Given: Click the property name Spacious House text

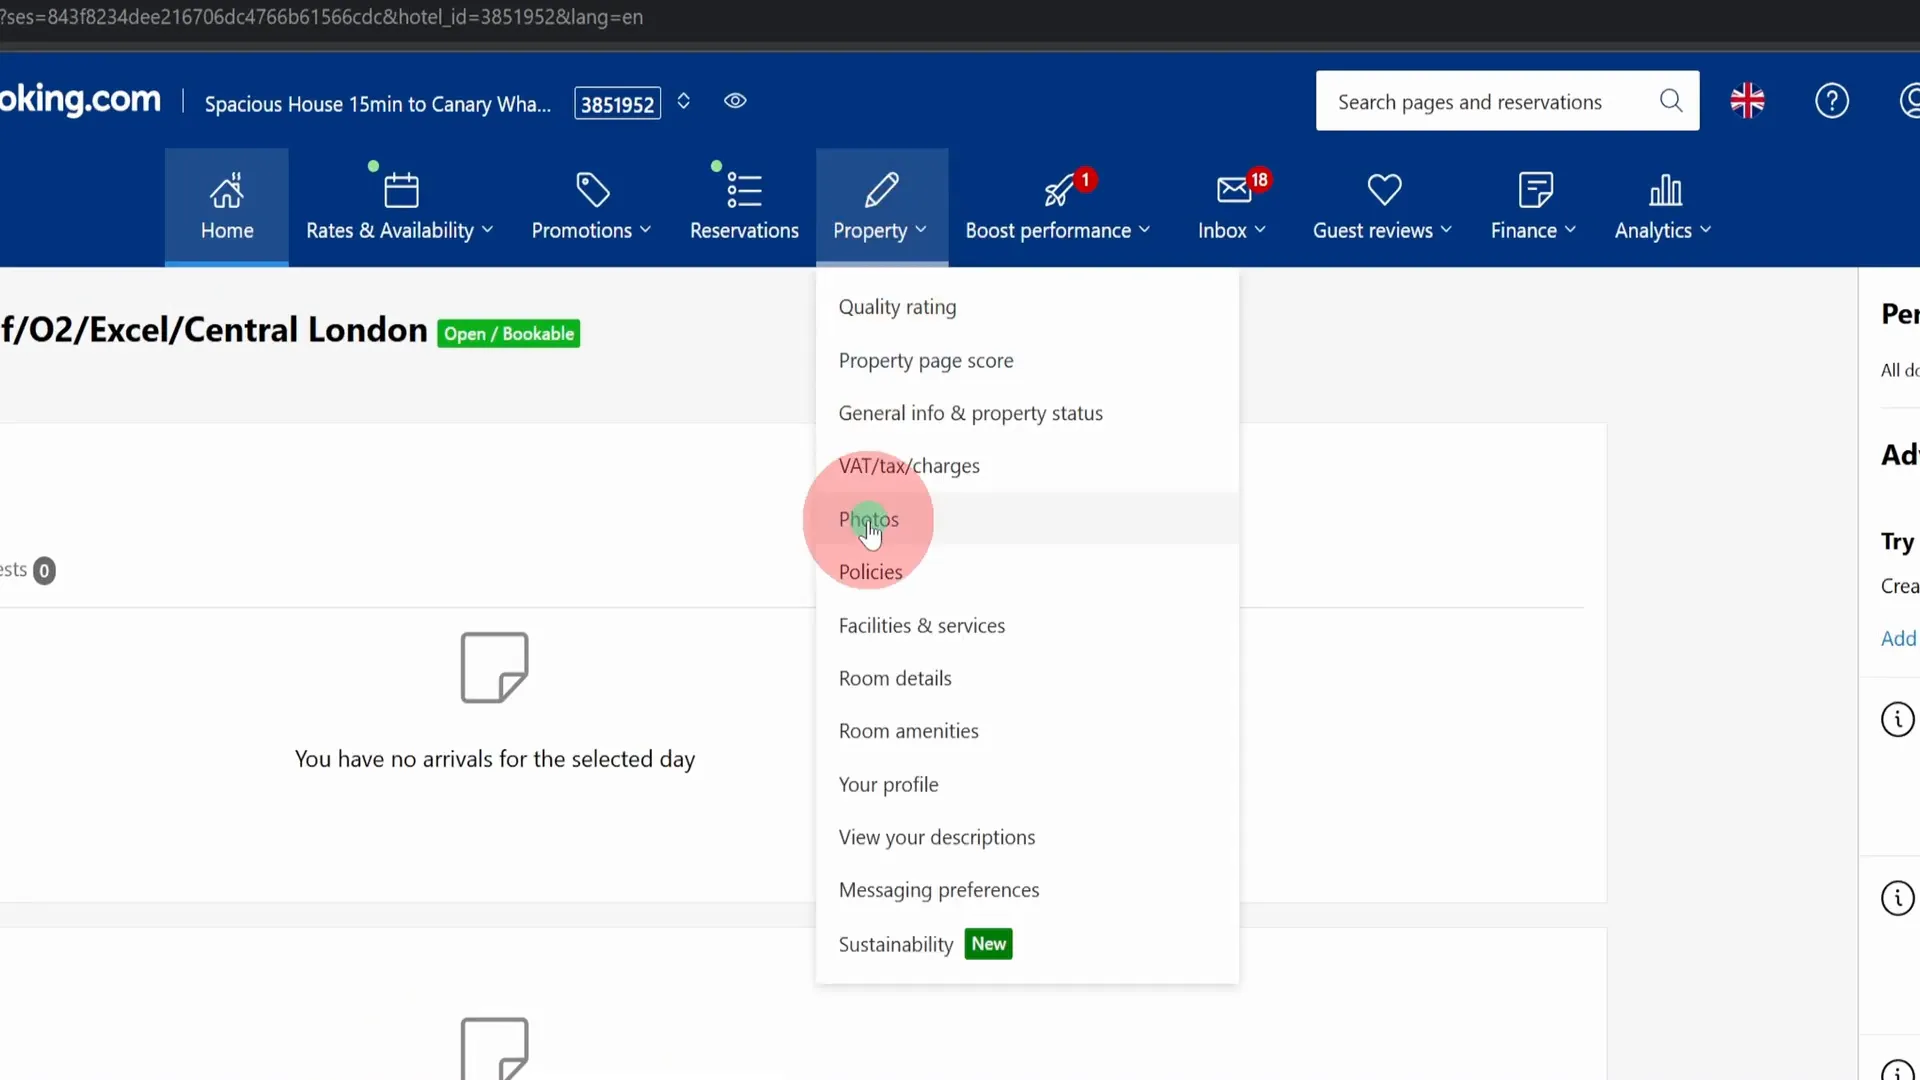Looking at the screenshot, I should 377,104.
